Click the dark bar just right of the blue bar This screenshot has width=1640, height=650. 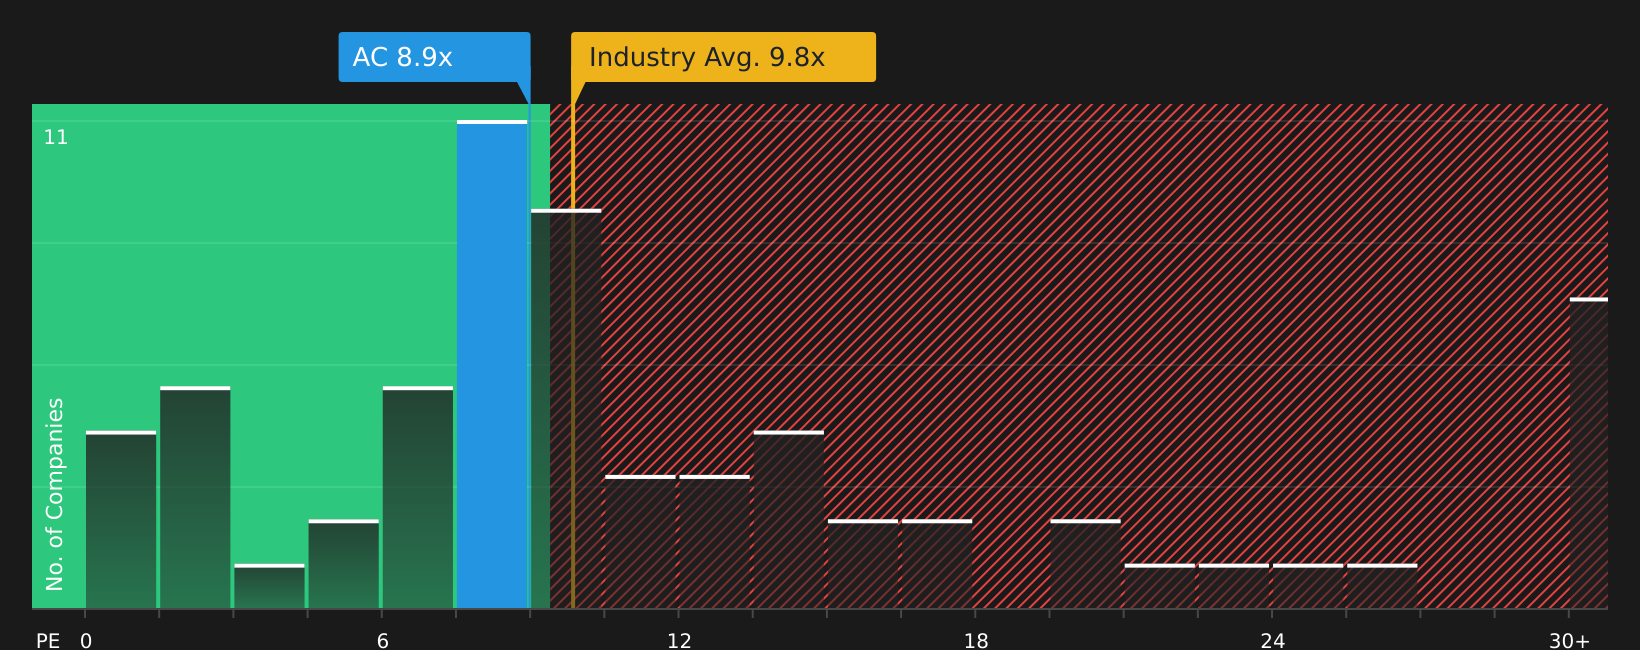(566, 409)
